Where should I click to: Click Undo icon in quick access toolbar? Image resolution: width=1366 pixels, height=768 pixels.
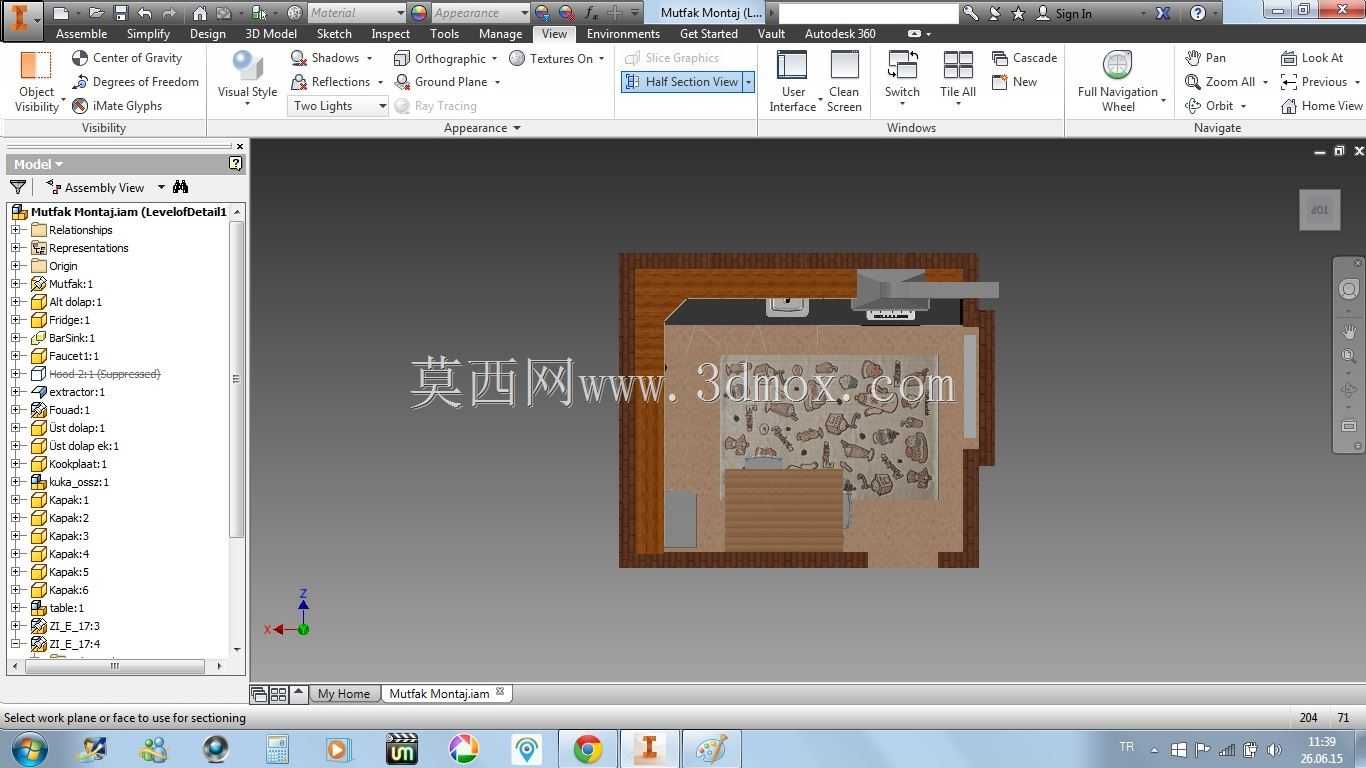click(145, 13)
